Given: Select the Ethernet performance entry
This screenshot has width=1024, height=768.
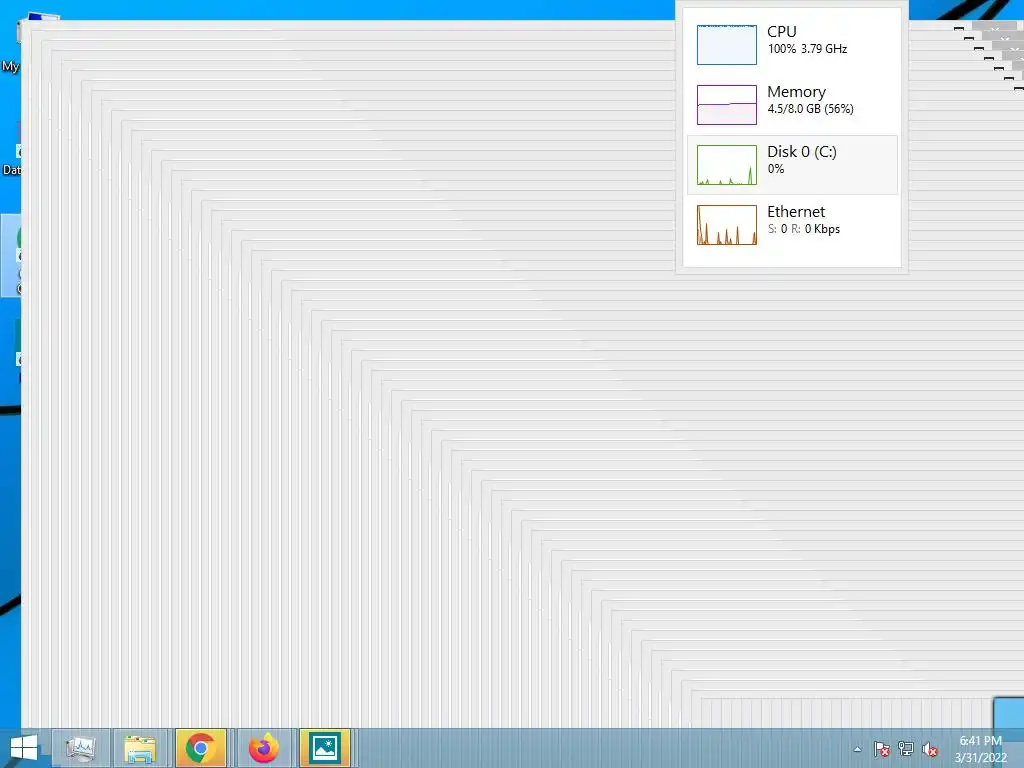Looking at the screenshot, I should click(792, 225).
